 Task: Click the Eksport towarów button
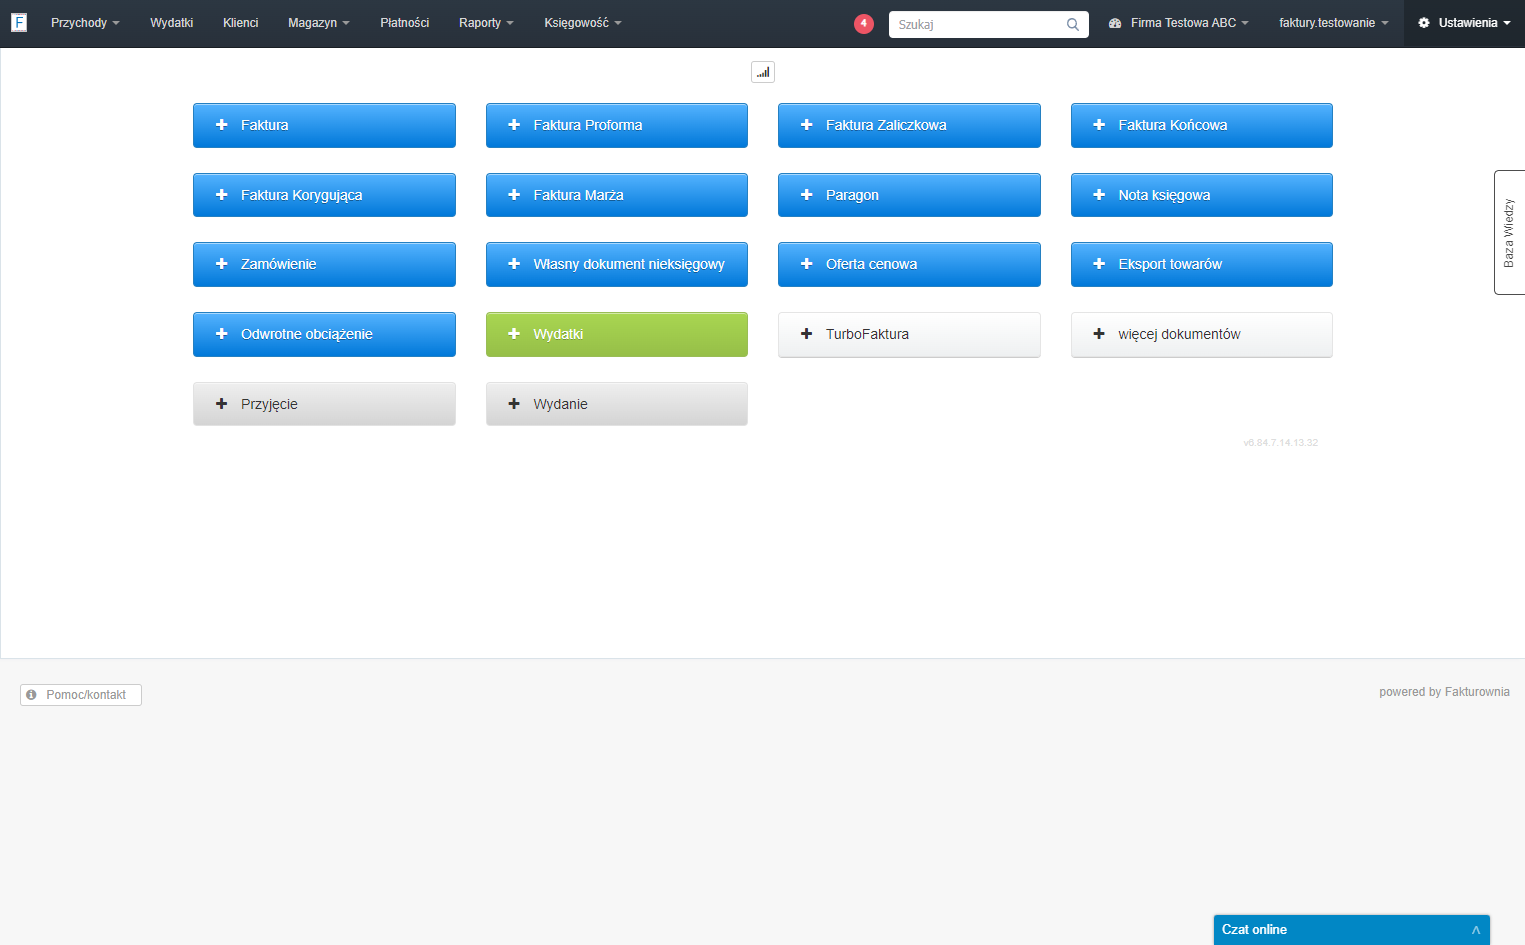[x=1202, y=264]
